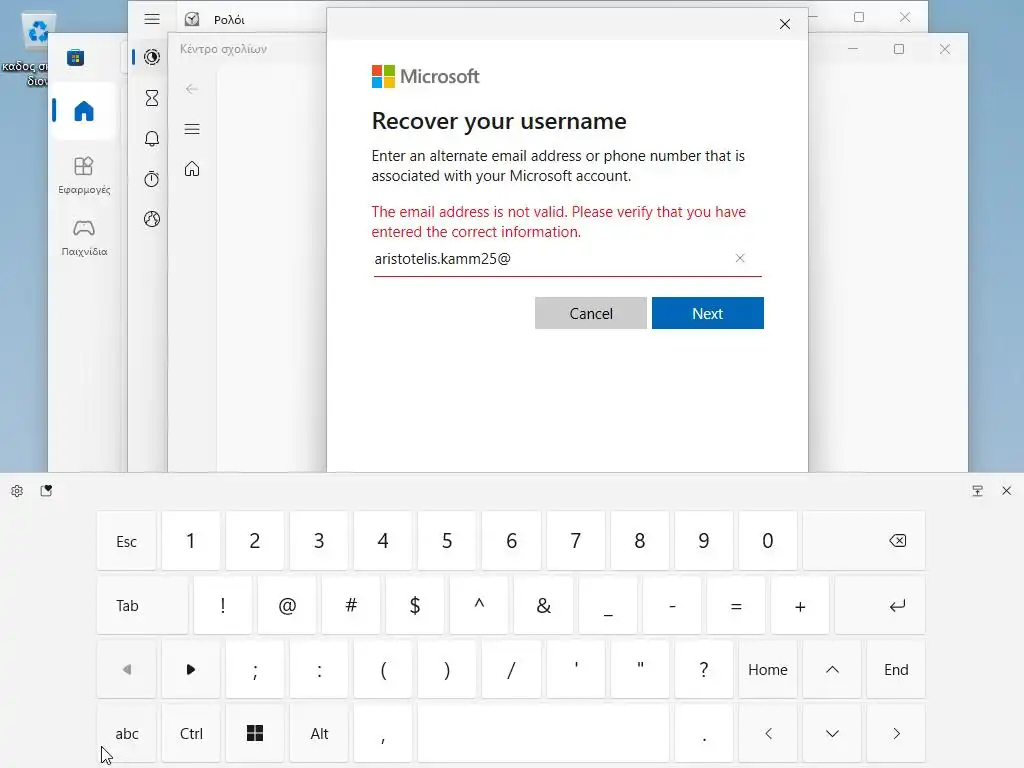Go back in Κέντρο σχολίων window

click(x=191, y=89)
